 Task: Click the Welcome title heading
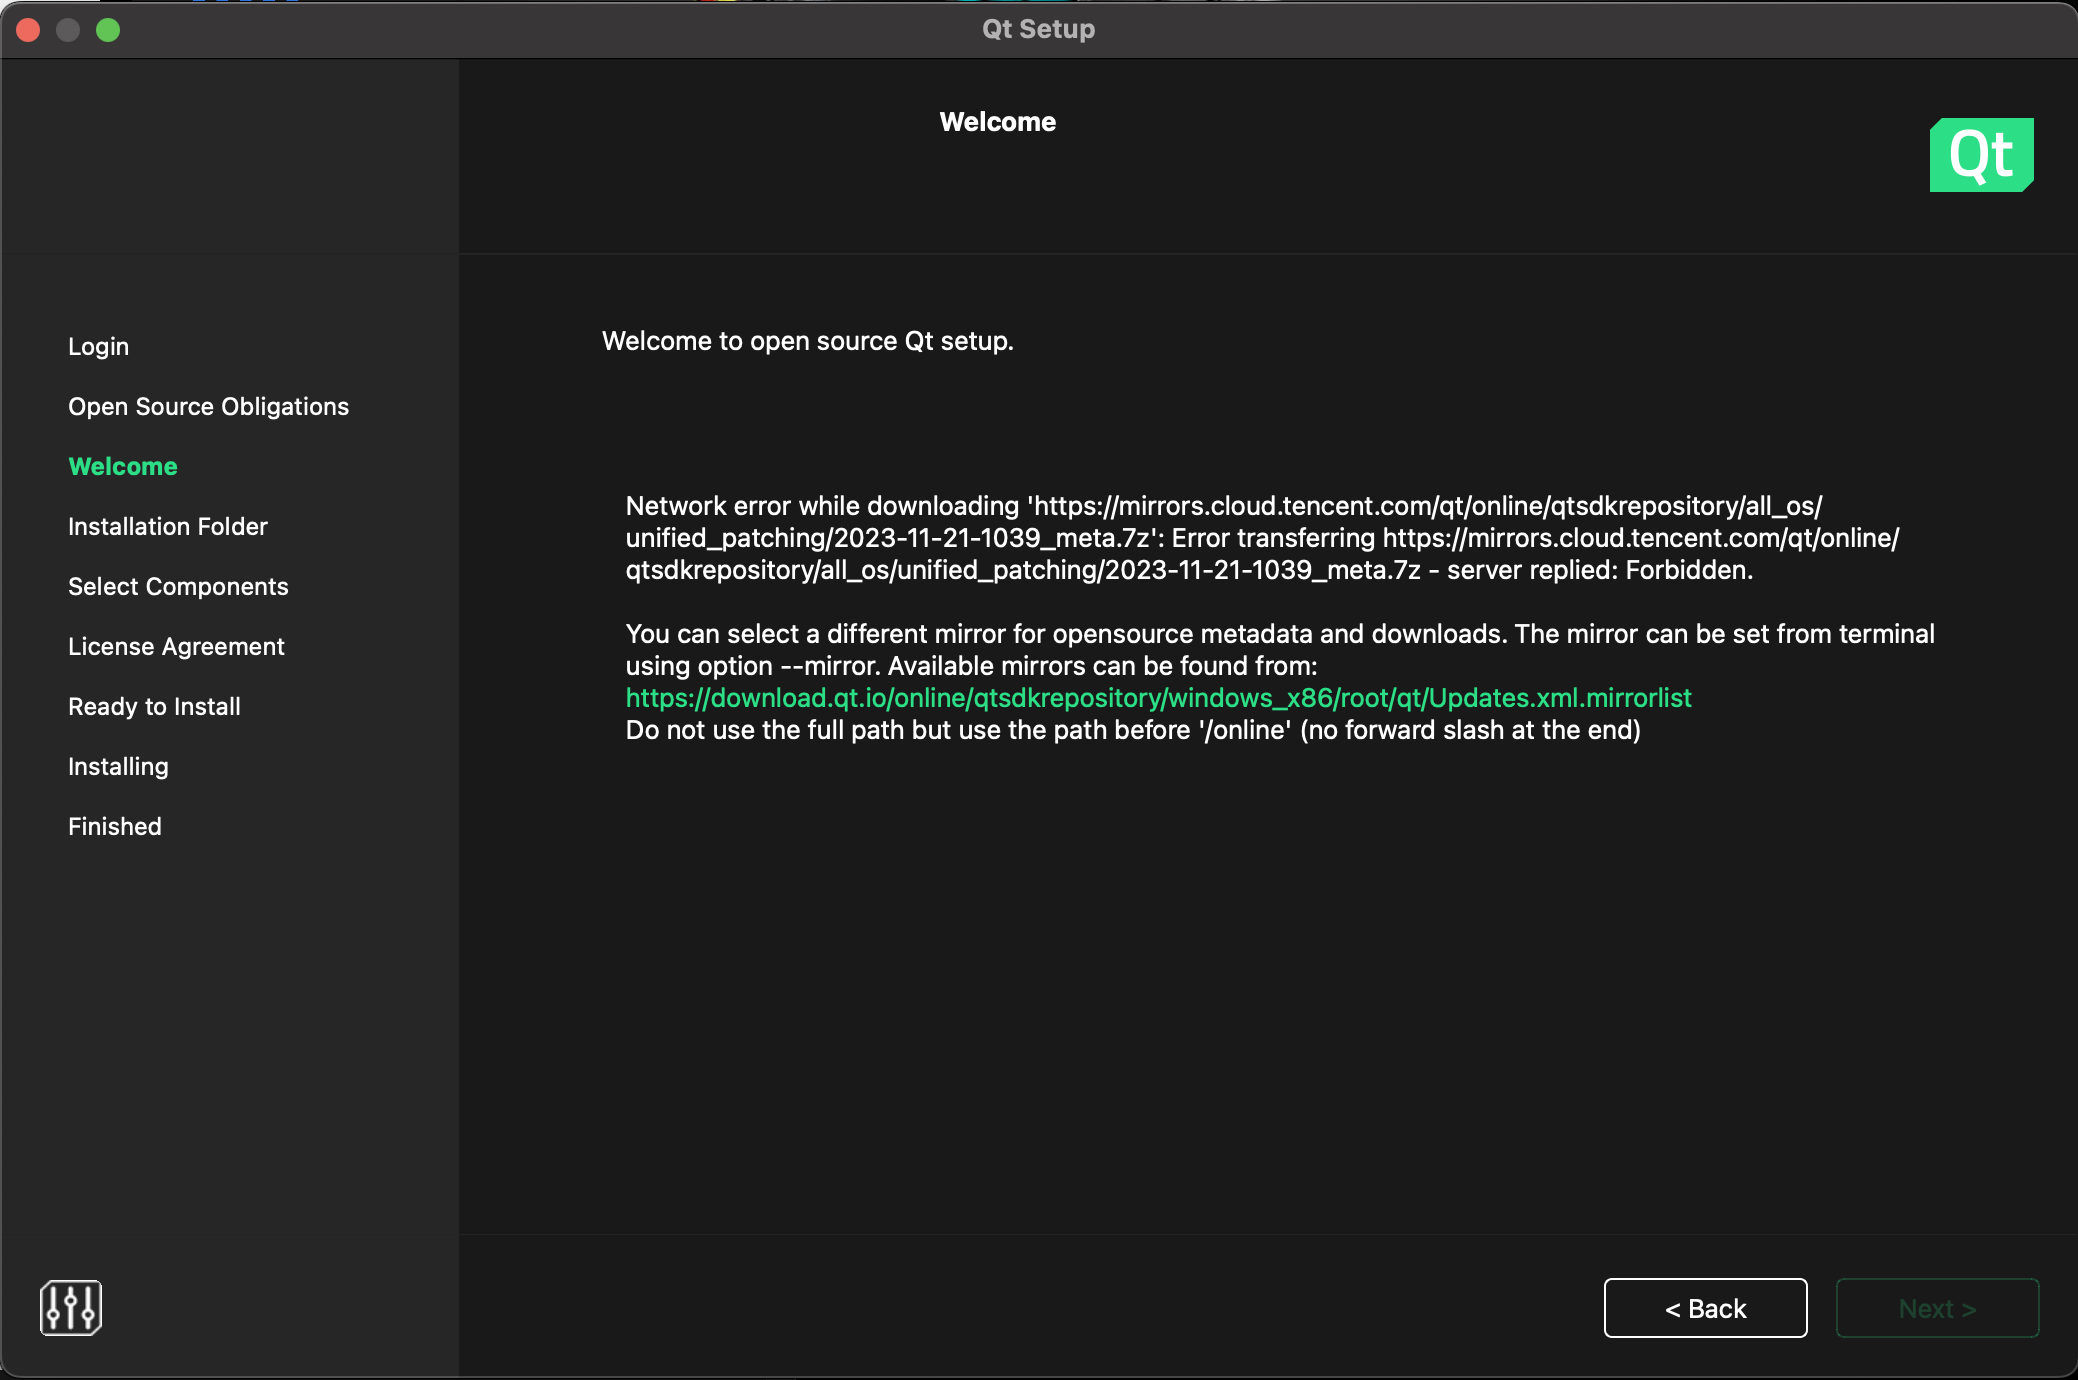(x=997, y=121)
